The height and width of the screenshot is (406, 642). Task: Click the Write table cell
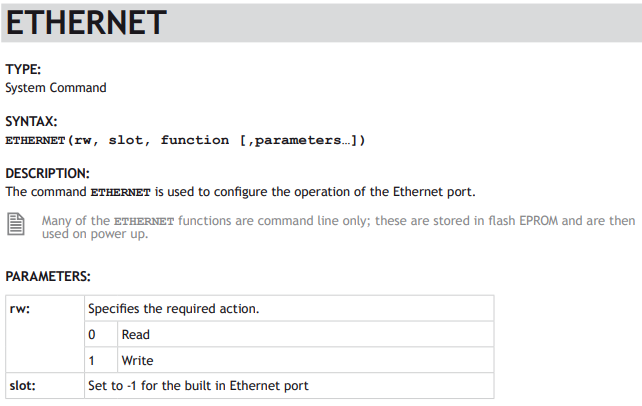pyautogui.click(x=305, y=360)
